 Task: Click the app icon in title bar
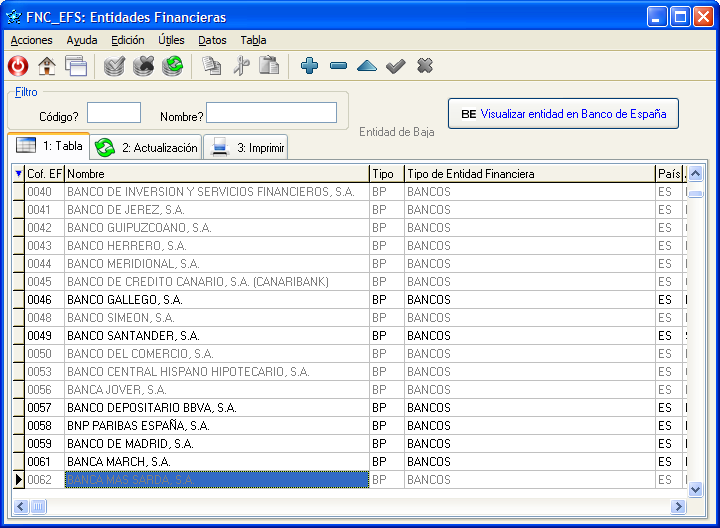click(14, 17)
